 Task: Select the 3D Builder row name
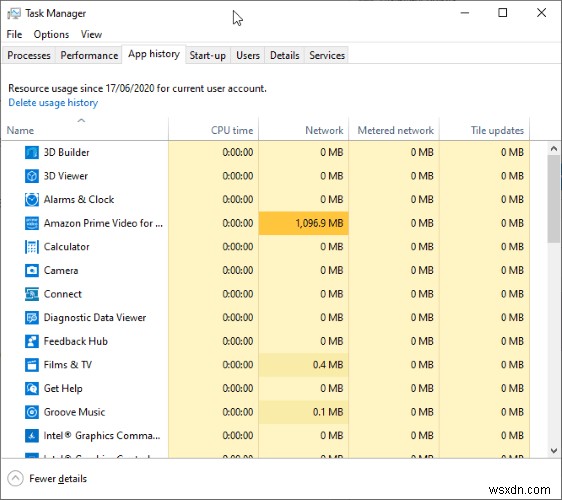tap(66, 152)
